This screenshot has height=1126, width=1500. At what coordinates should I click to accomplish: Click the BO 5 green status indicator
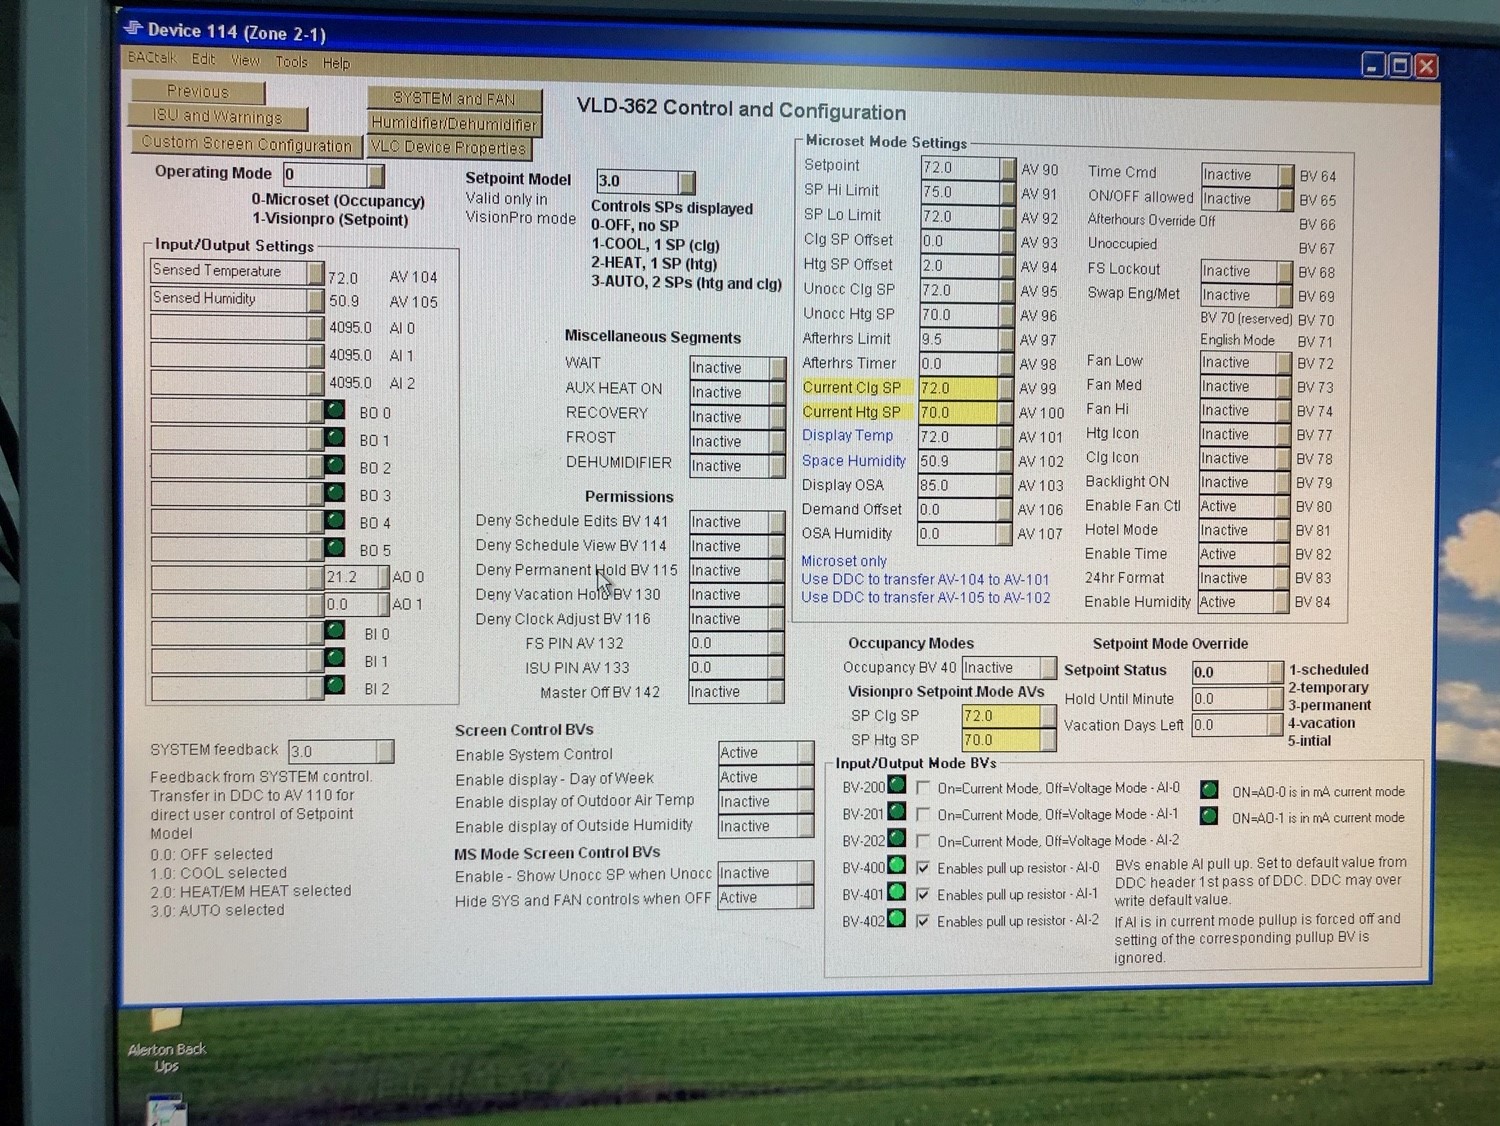click(335, 549)
